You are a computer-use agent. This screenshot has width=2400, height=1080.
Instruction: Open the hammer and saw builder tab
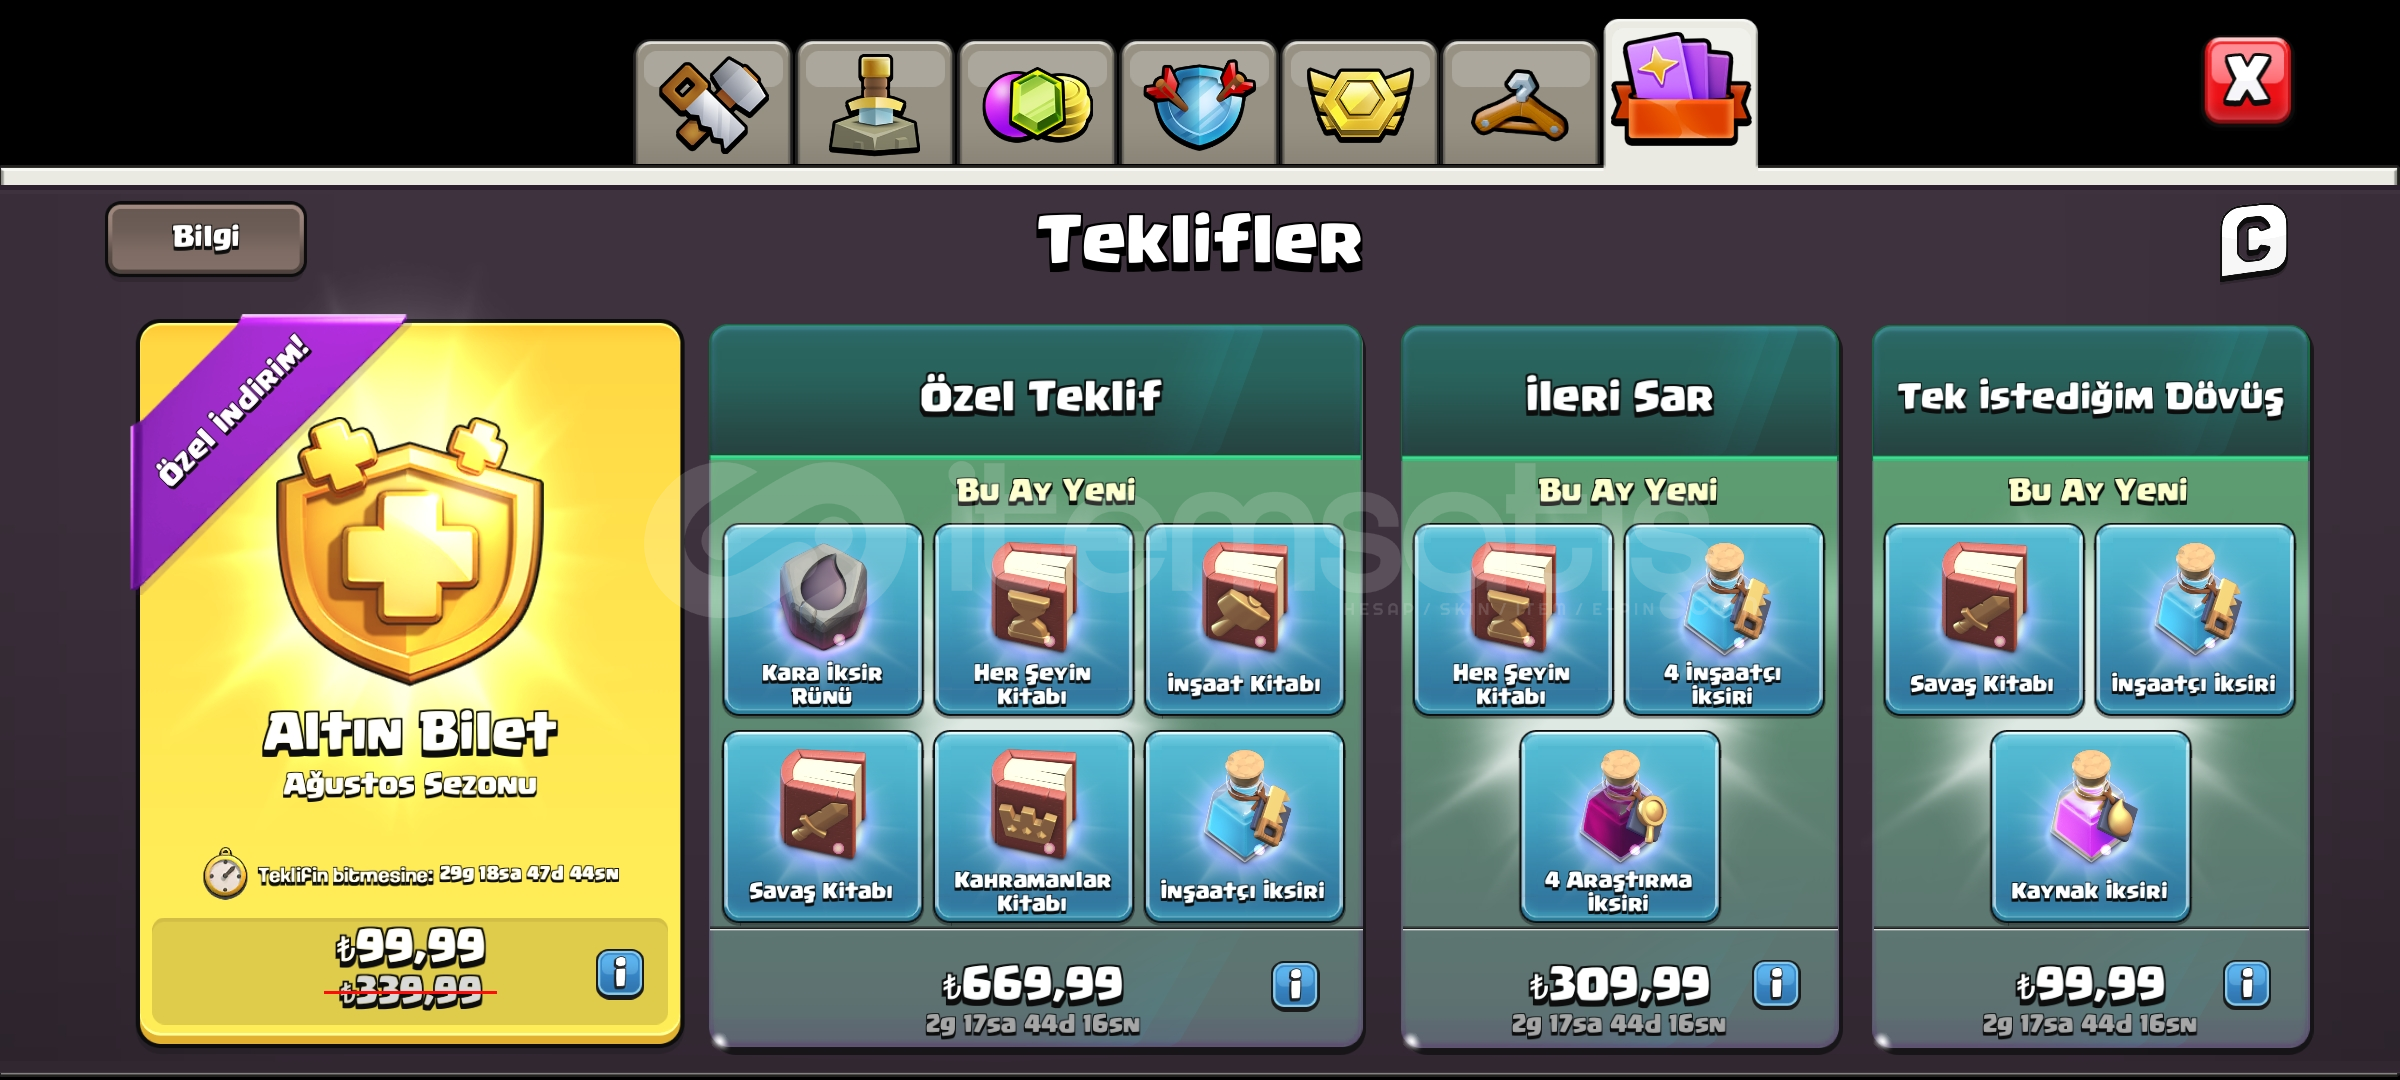tap(713, 103)
